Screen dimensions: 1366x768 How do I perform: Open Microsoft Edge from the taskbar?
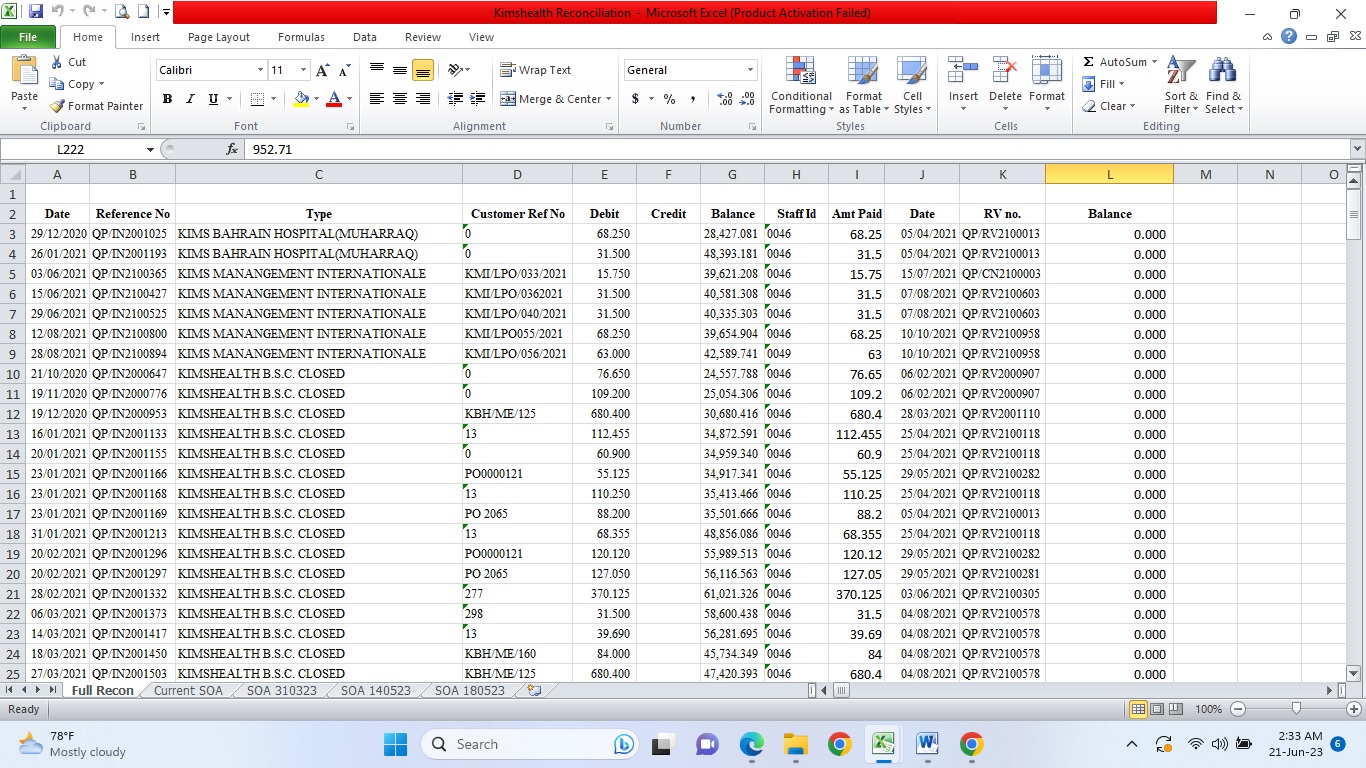751,744
